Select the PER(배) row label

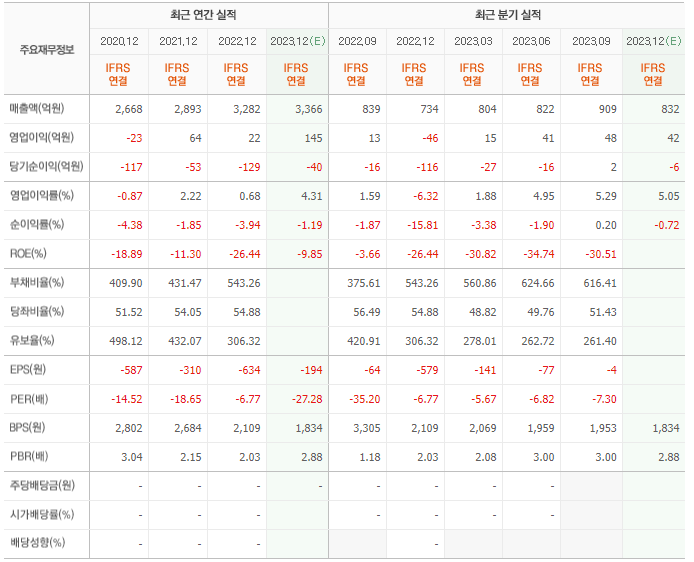point(29,399)
